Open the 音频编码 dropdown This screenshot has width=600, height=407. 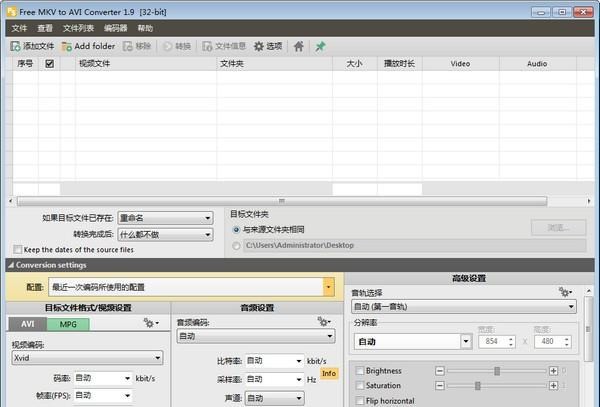[256, 336]
